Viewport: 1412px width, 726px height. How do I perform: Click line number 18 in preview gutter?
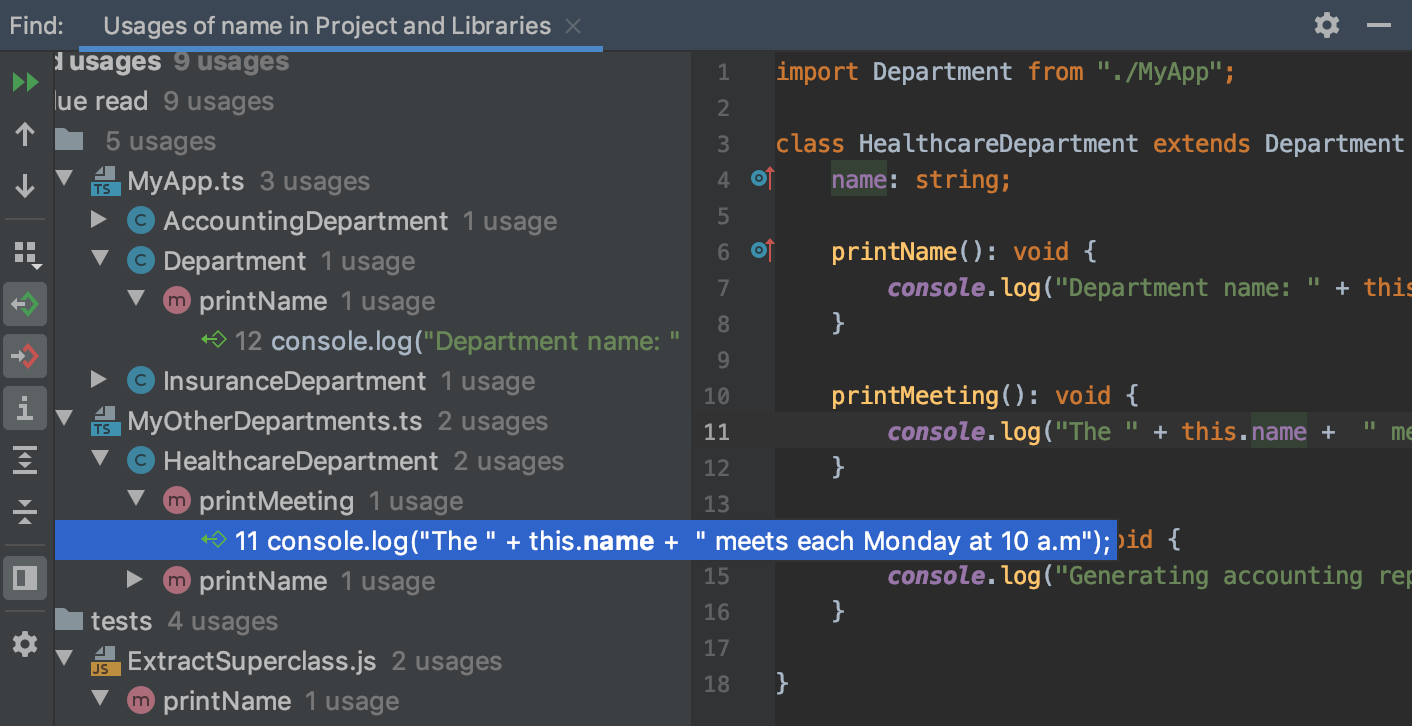[x=717, y=684]
